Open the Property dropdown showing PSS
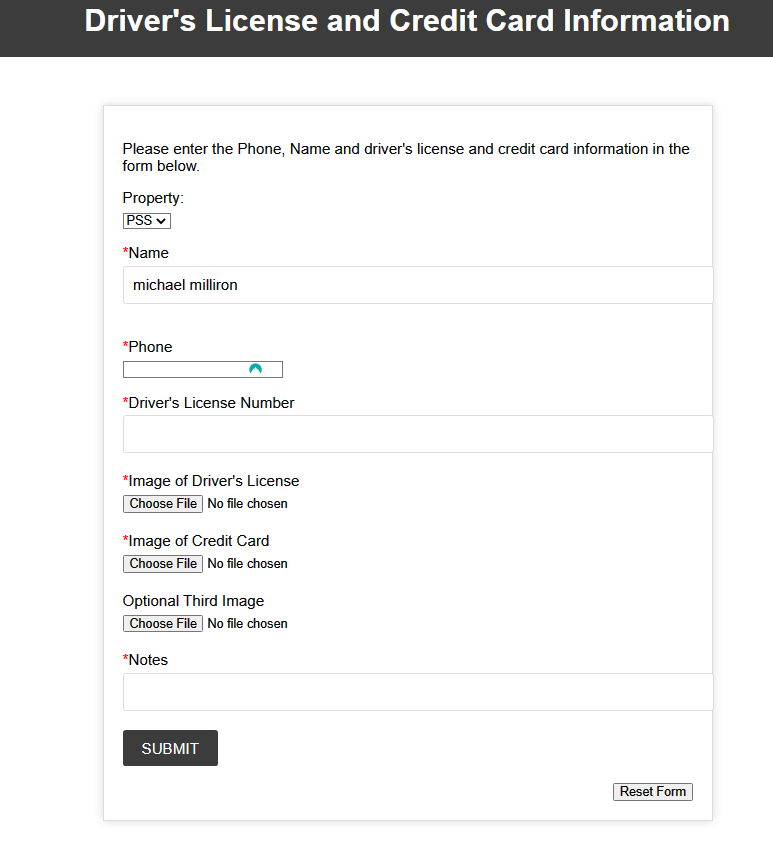This screenshot has width=773, height=850. (147, 220)
